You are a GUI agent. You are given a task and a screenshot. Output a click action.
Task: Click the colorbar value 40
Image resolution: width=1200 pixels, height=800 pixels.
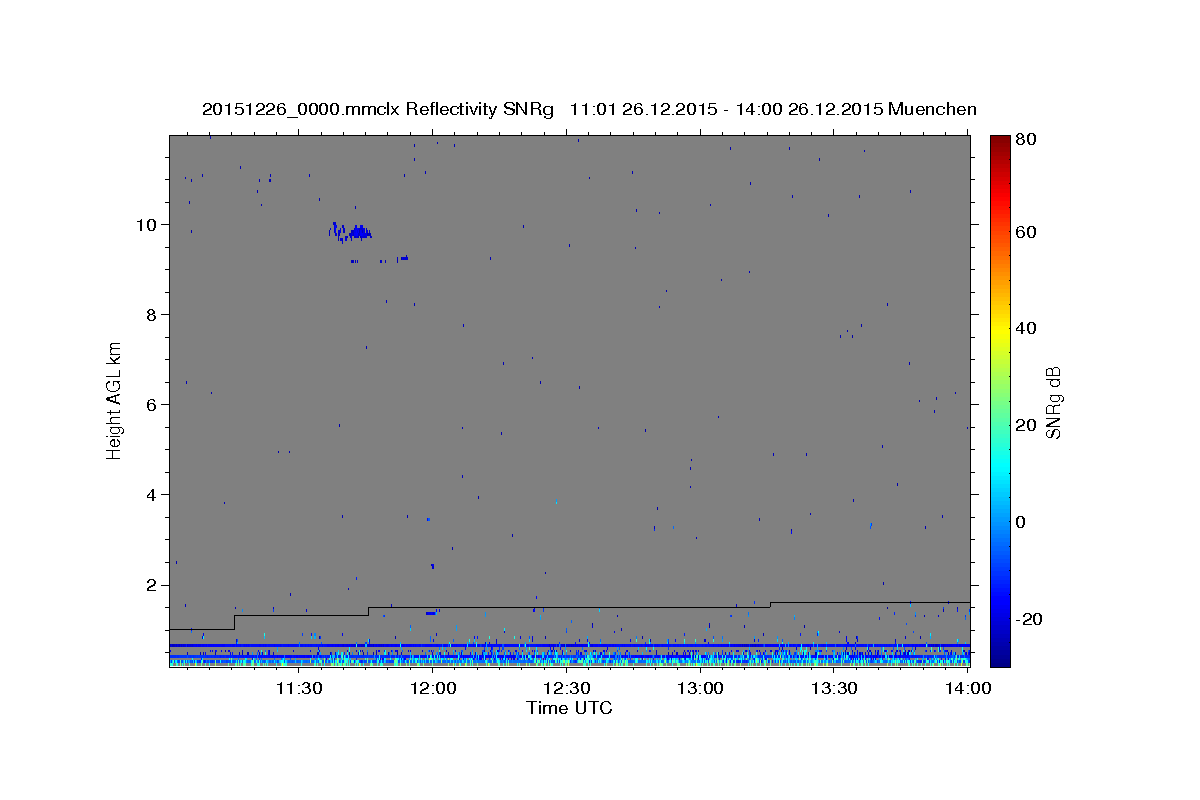click(x=1028, y=328)
